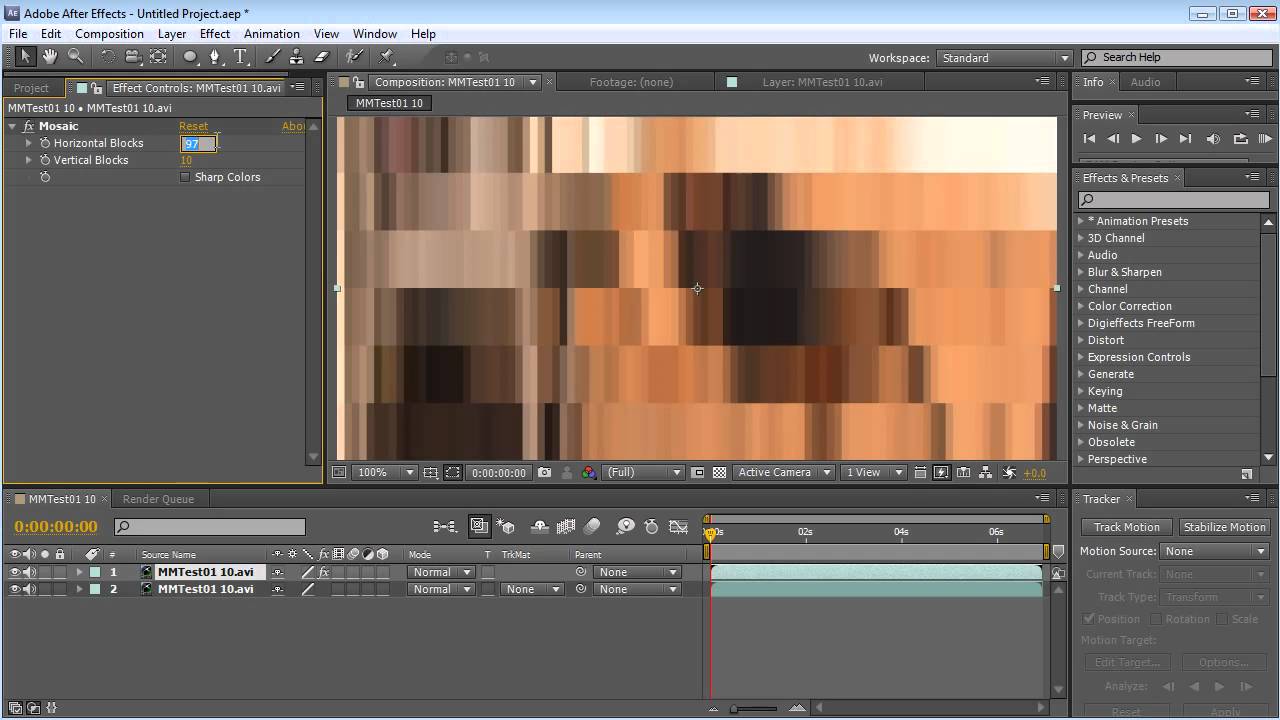Open the 1 View layout dropdown

(x=872, y=472)
